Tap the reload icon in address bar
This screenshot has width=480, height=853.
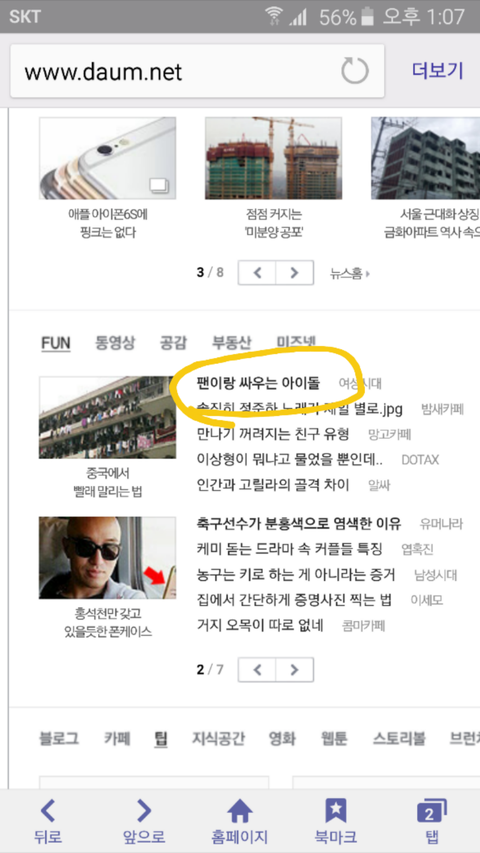click(355, 71)
